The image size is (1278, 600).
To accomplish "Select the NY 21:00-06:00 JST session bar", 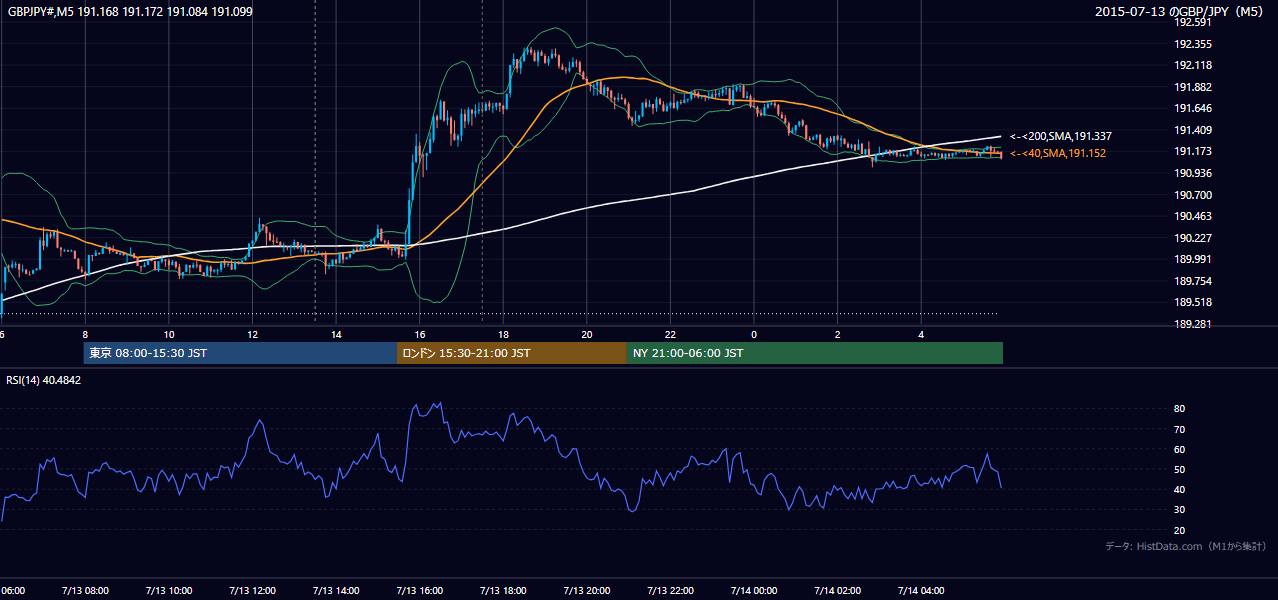I will [815, 353].
